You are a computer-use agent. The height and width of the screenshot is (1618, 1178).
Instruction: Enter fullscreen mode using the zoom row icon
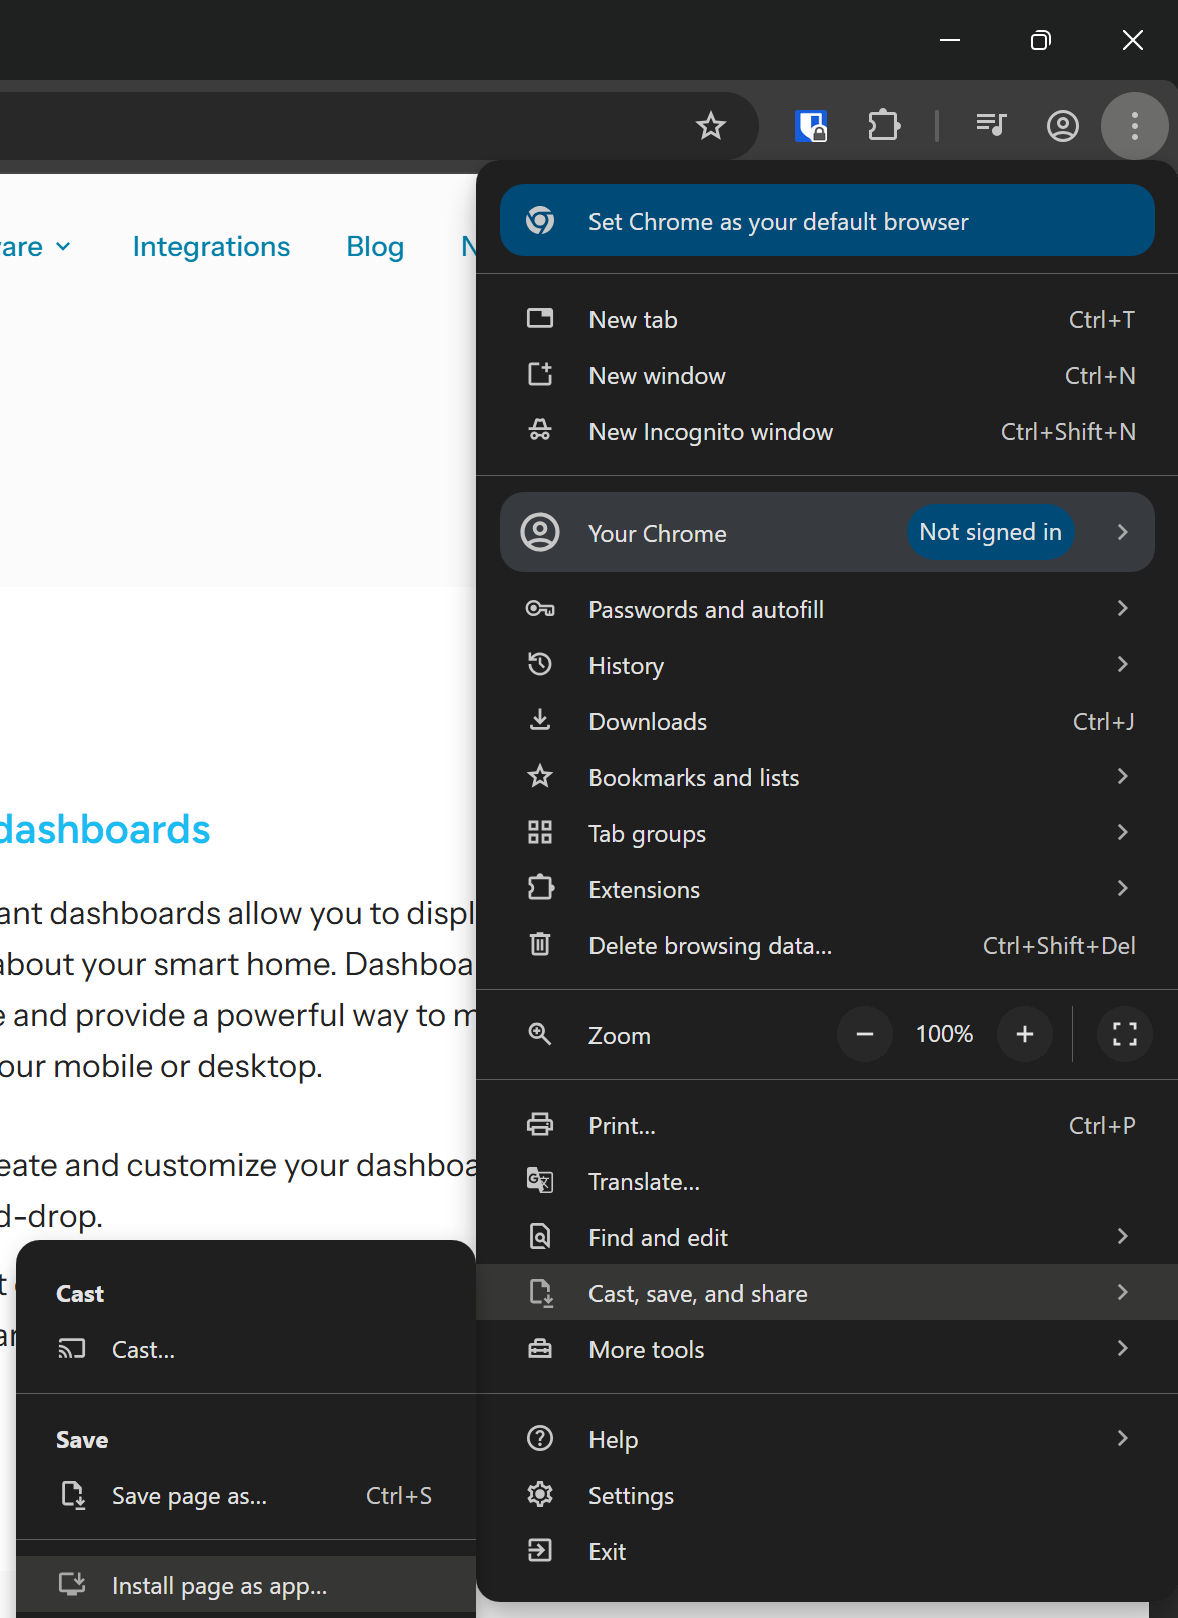tap(1124, 1034)
